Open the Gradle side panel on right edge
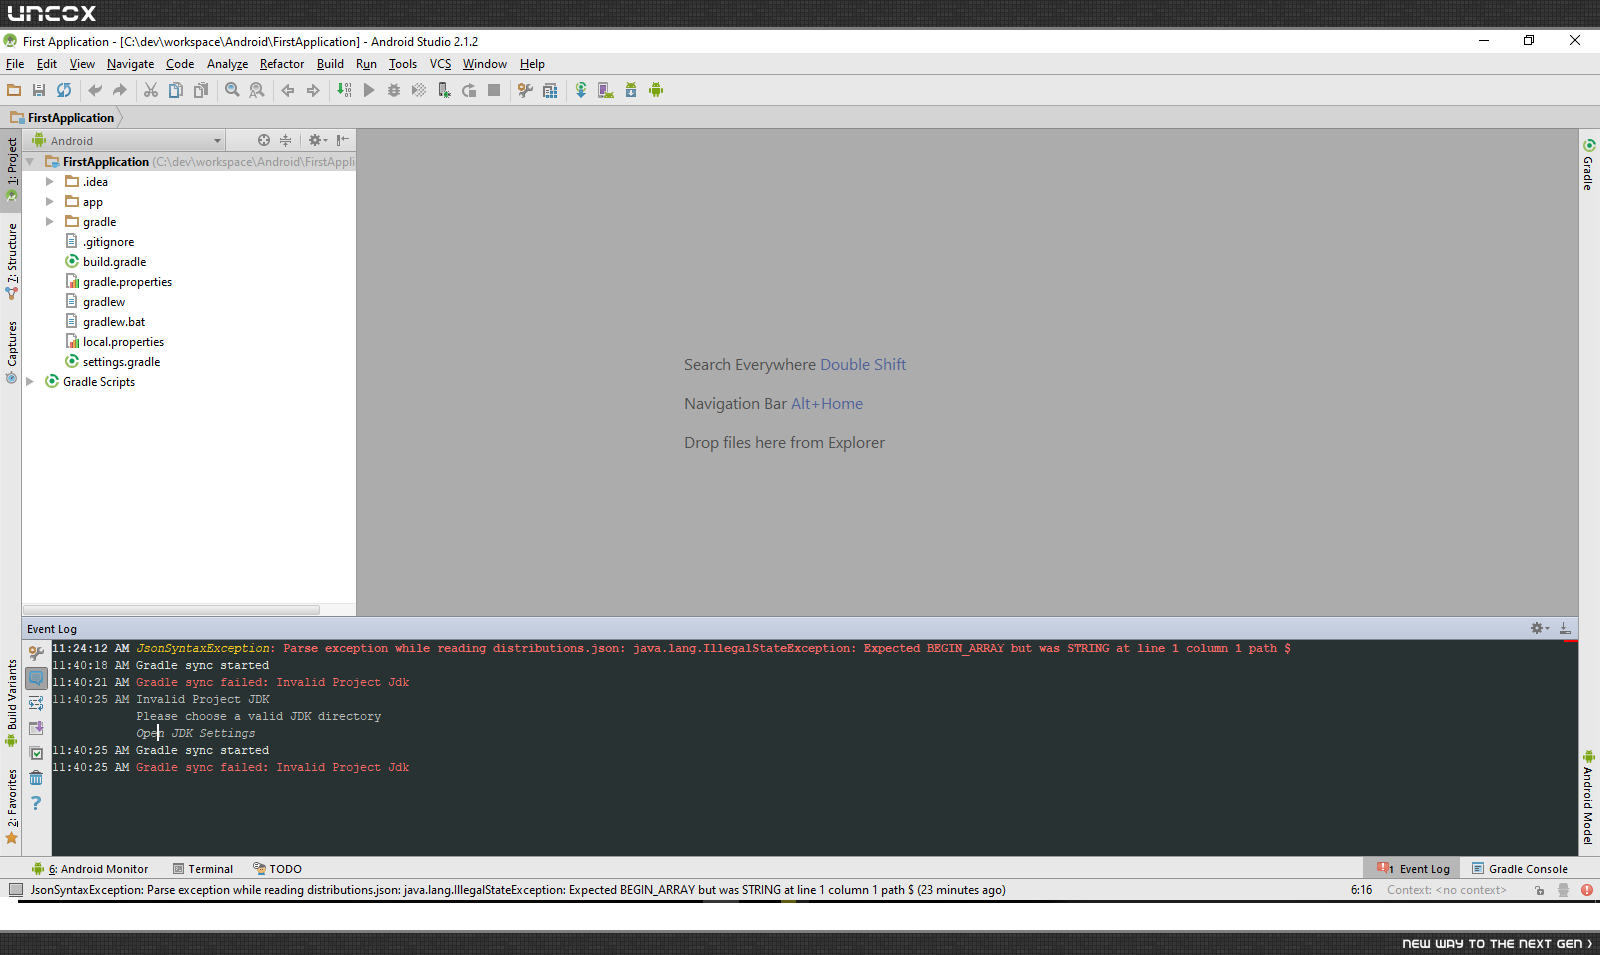This screenshot has width=1600, height=955. click(1588, 165)
